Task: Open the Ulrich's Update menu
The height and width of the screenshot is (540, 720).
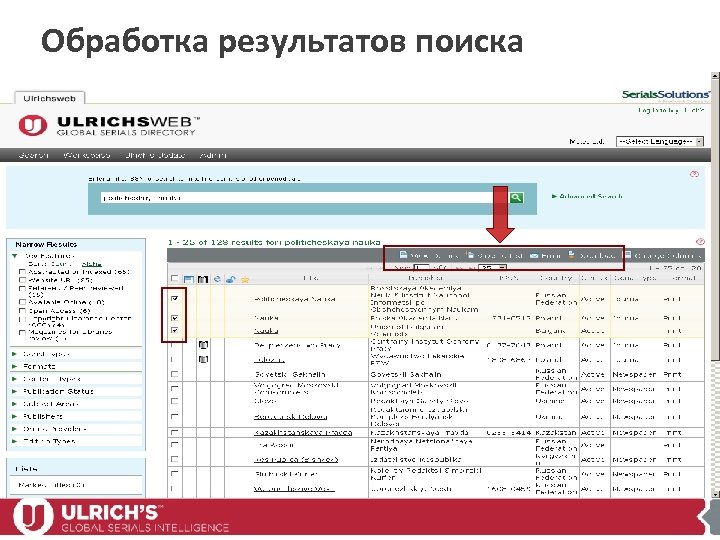Action: [155, 155]
